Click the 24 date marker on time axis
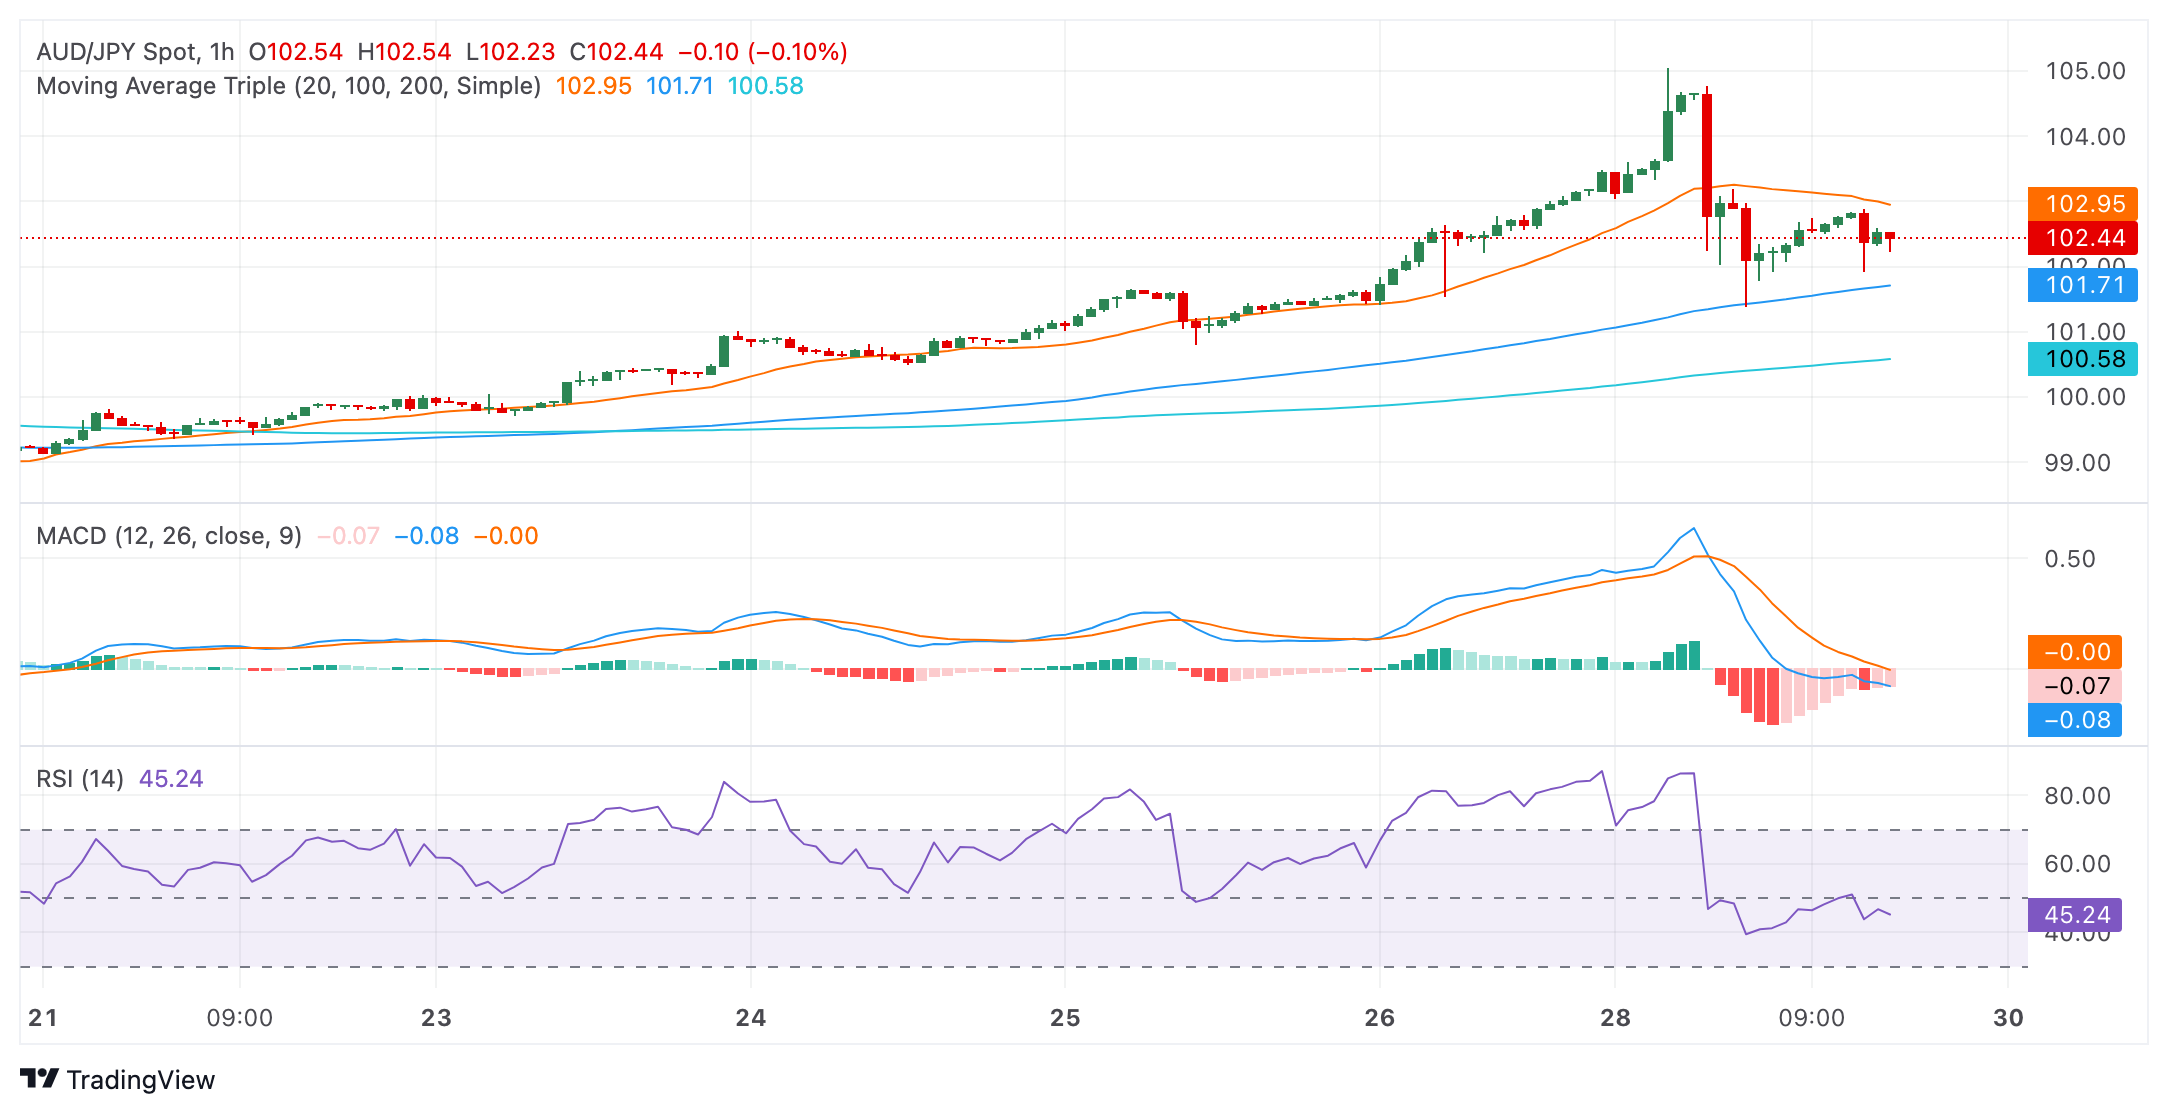The height and width of the screenshot is (1114, 2168). coord(750,1018)
